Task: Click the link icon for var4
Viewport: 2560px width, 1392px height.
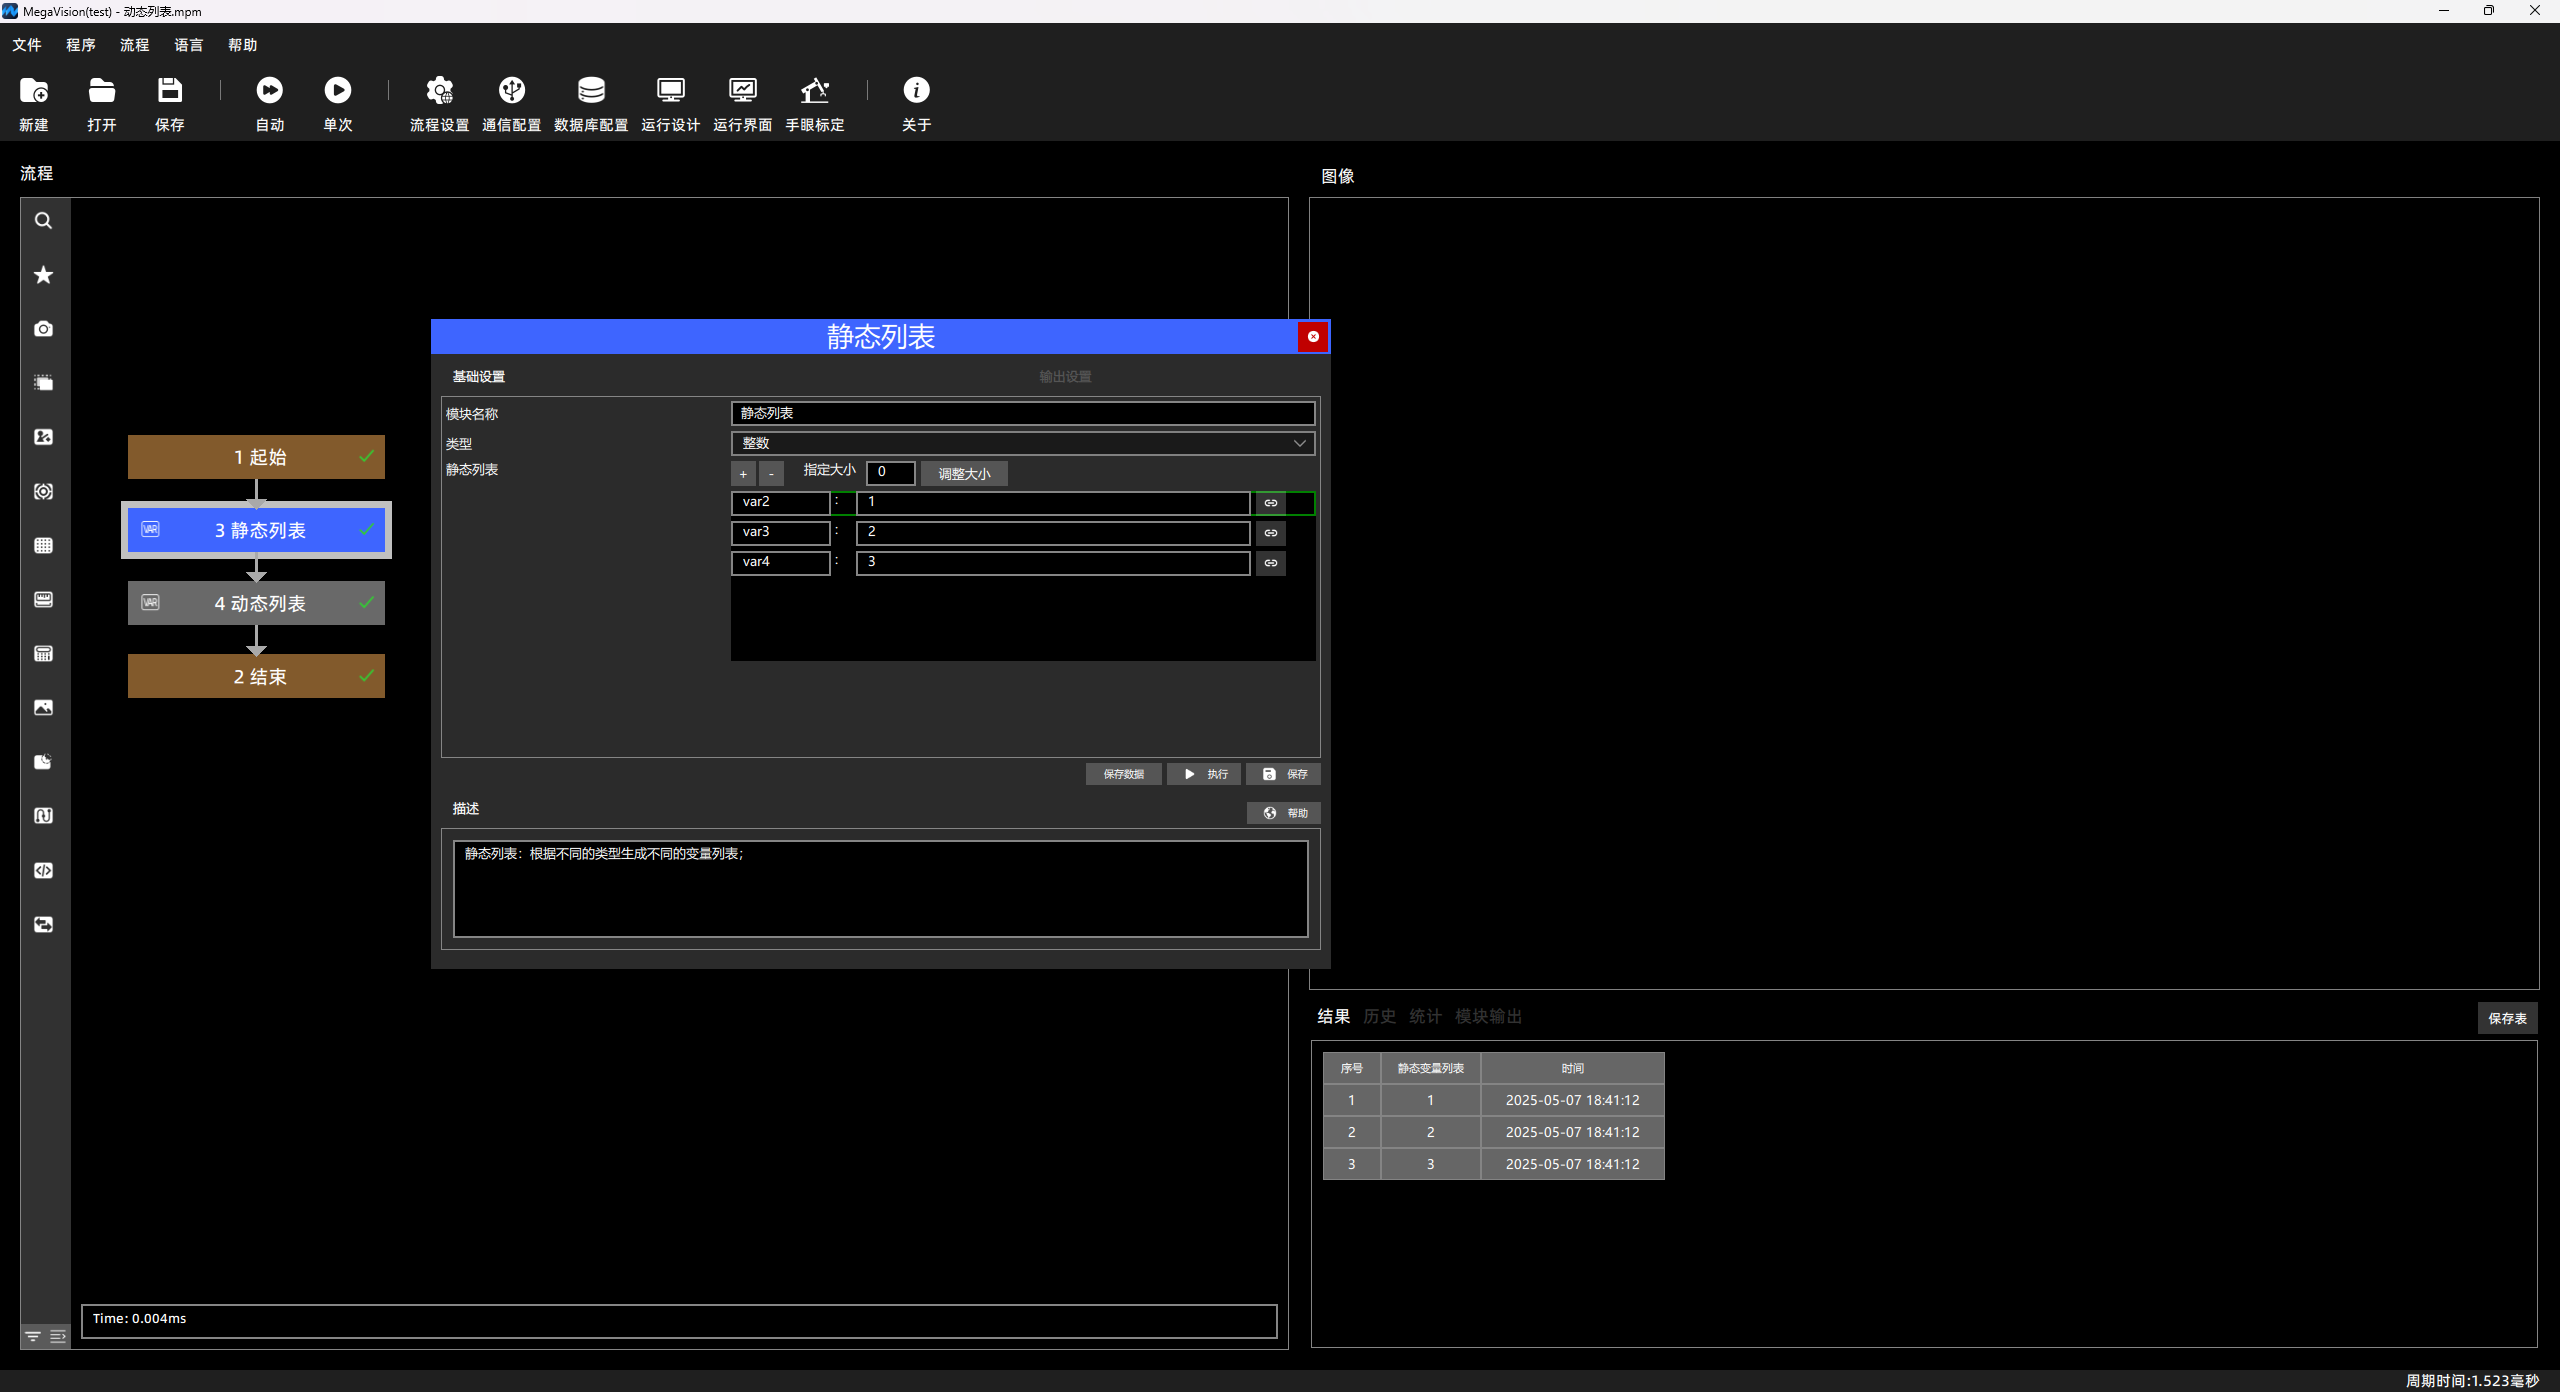Action: tap(1271, 563)
